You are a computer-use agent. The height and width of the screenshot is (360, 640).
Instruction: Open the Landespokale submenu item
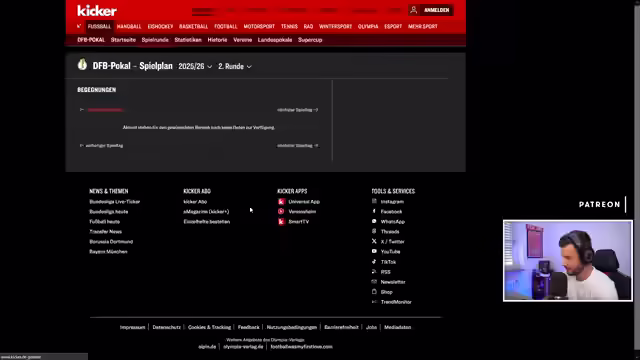275,40
